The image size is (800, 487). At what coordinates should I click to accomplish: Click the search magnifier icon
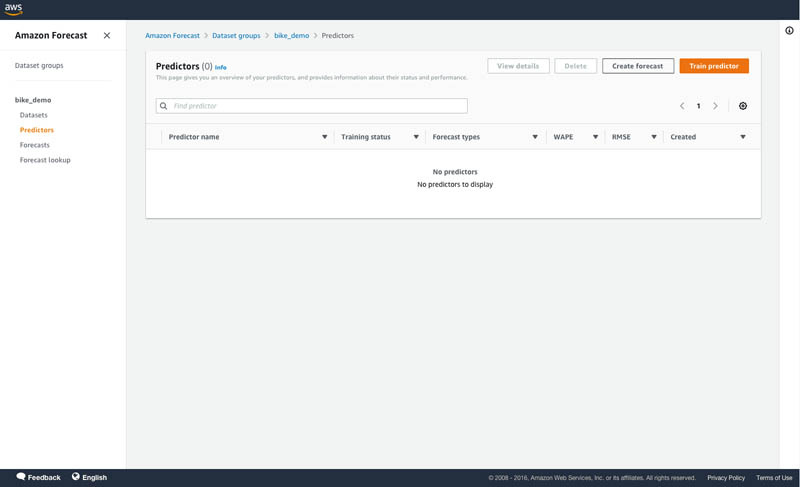[x=163, y=106]
